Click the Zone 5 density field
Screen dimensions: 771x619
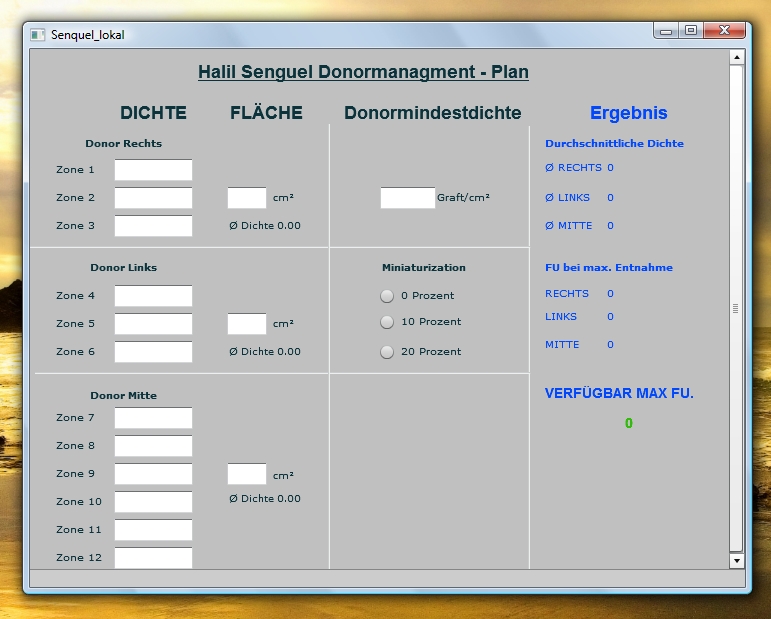153,324
